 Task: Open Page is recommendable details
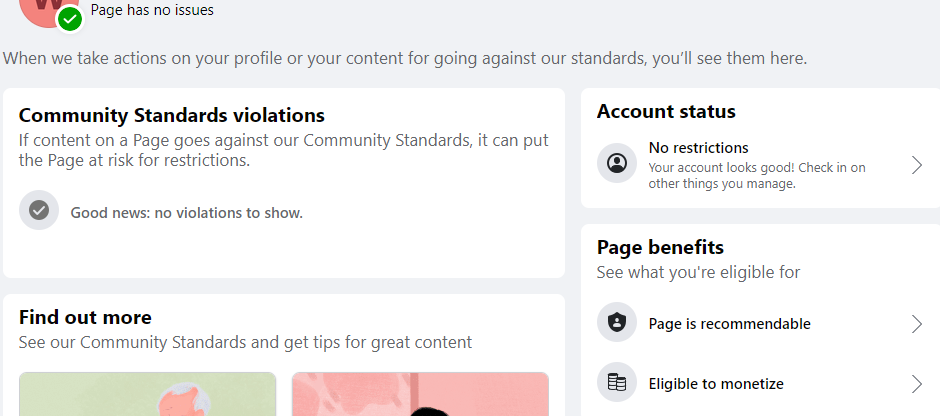tap(760, 324)
